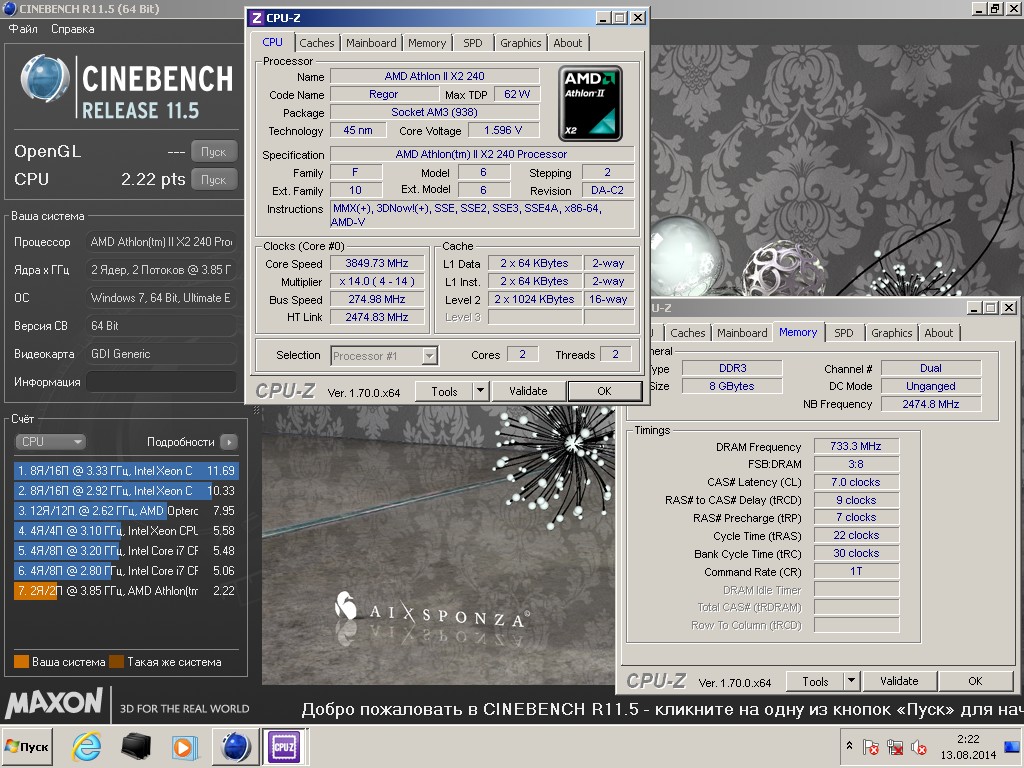Launch Windows Media Player taskbar icon
The width and height of the screenshot is (1024, 768).
185,746
